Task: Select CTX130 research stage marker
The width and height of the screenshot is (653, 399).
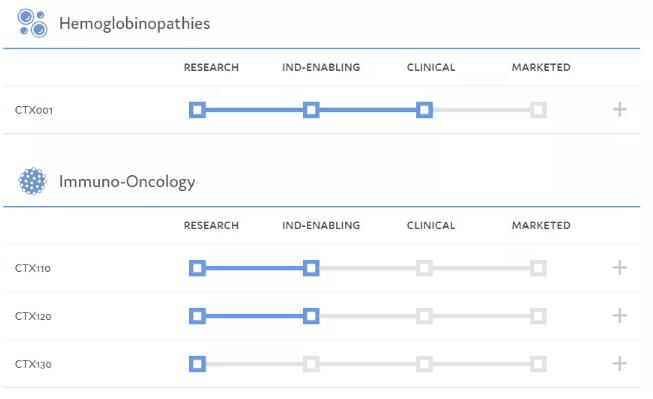Action: [197, 364]
